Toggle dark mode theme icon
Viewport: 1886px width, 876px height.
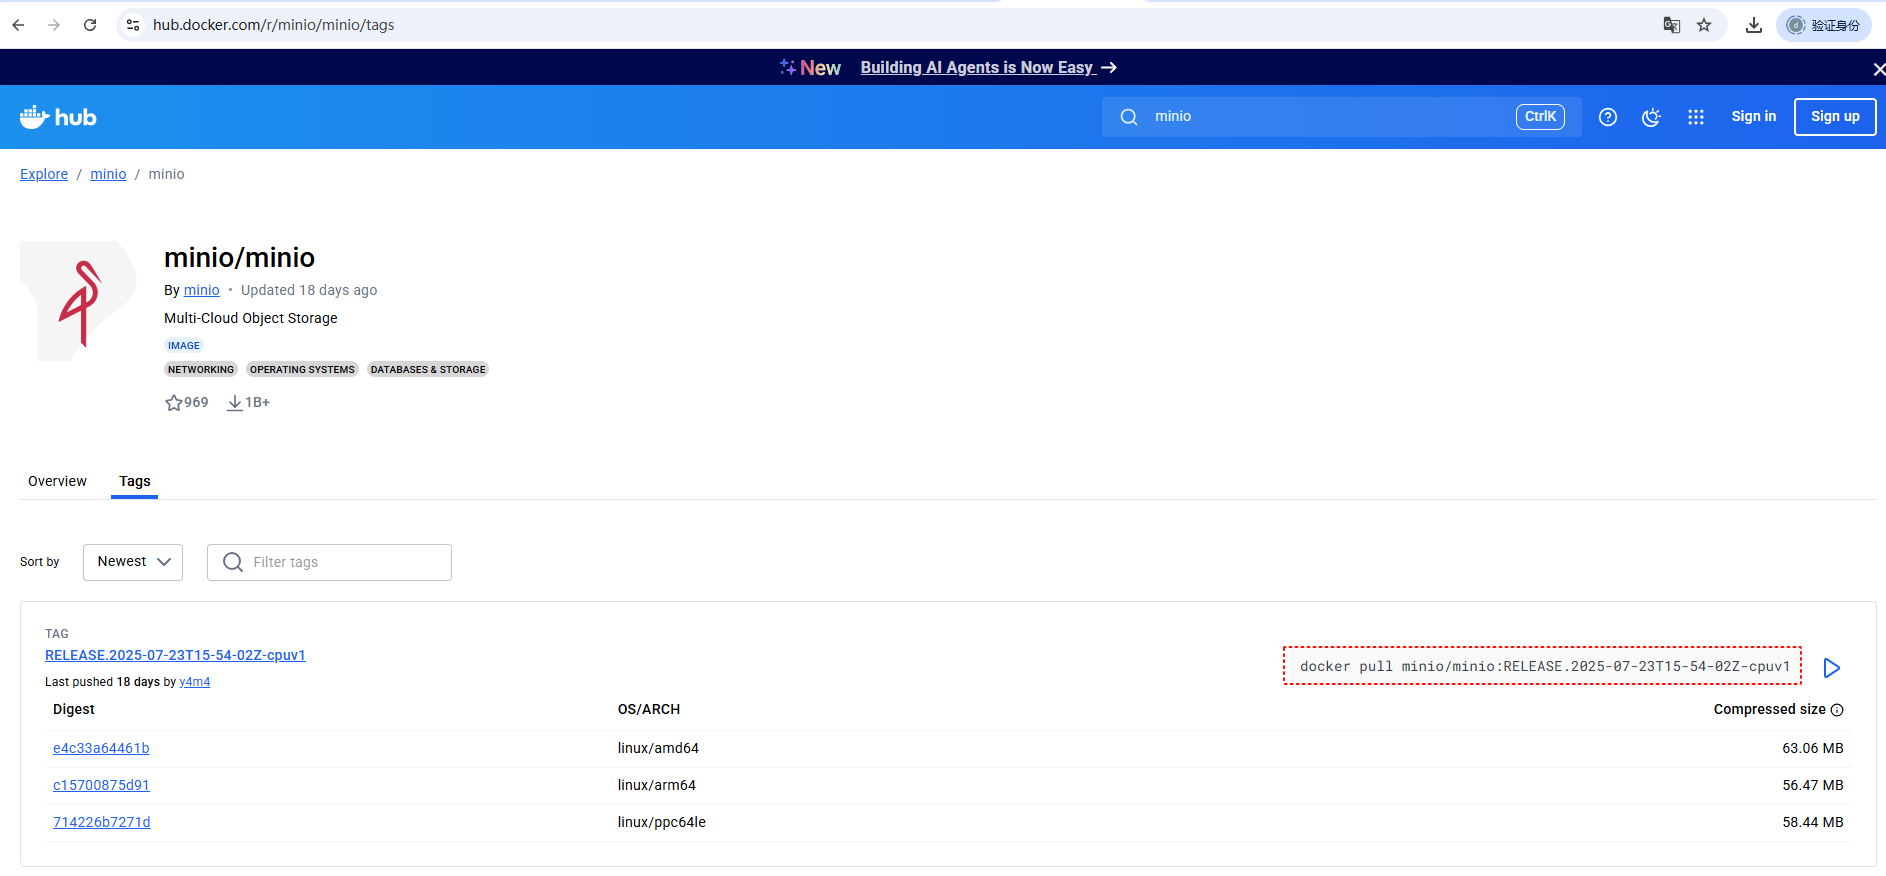click(x=1652, y=117)
